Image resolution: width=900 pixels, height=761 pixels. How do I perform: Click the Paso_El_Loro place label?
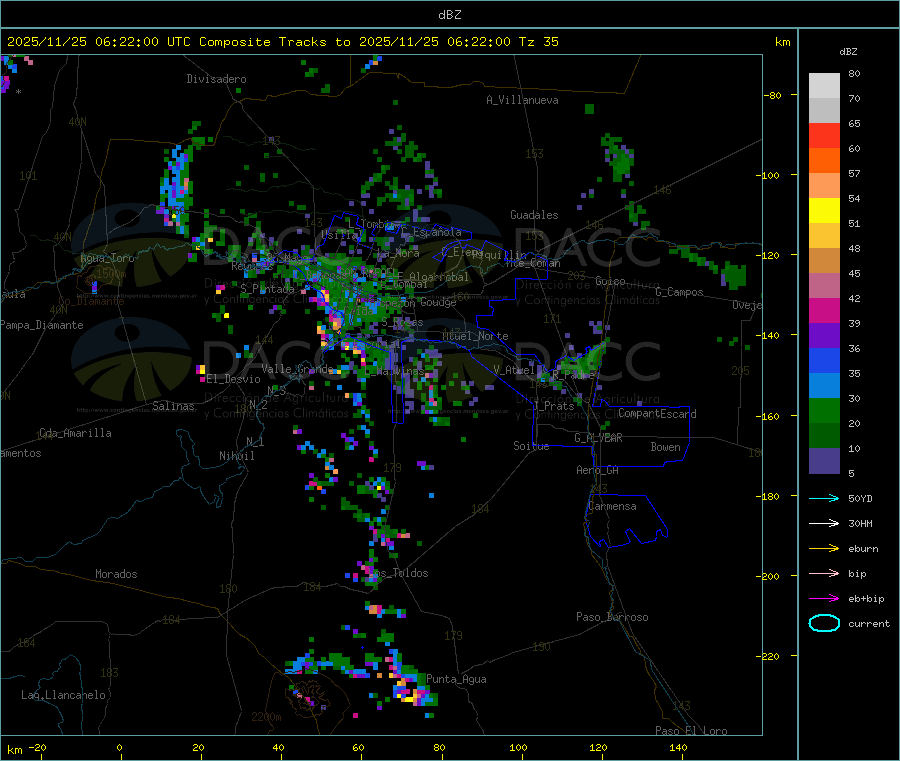pyautogui.click(x=692, y=731)
